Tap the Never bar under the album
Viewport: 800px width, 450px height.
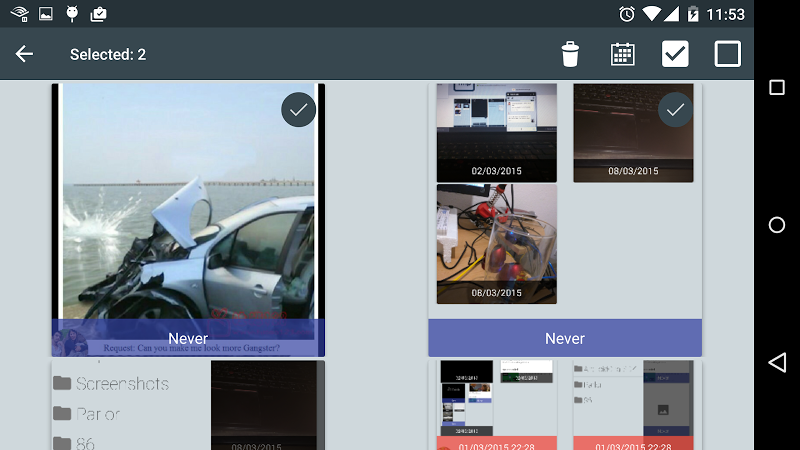[x=565, y=338]
